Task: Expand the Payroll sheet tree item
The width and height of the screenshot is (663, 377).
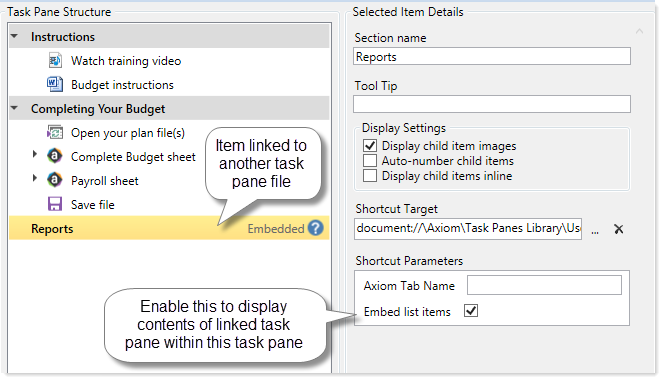Action: [x=35, y=178]
